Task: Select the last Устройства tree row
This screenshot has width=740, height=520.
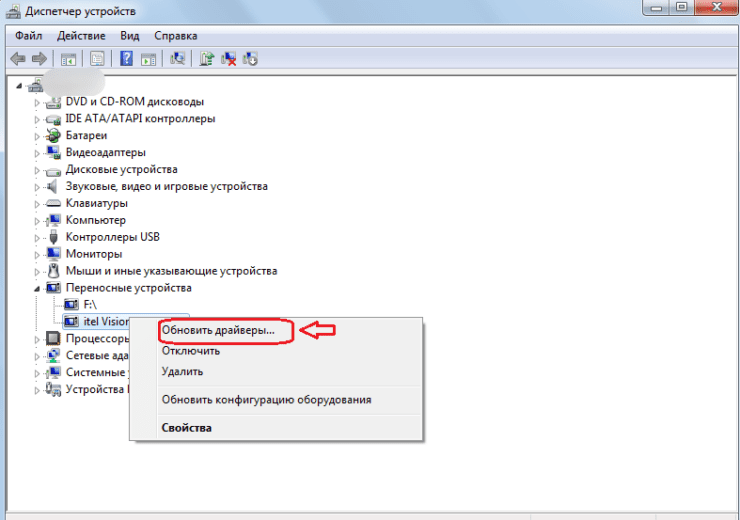Action: 95,389
